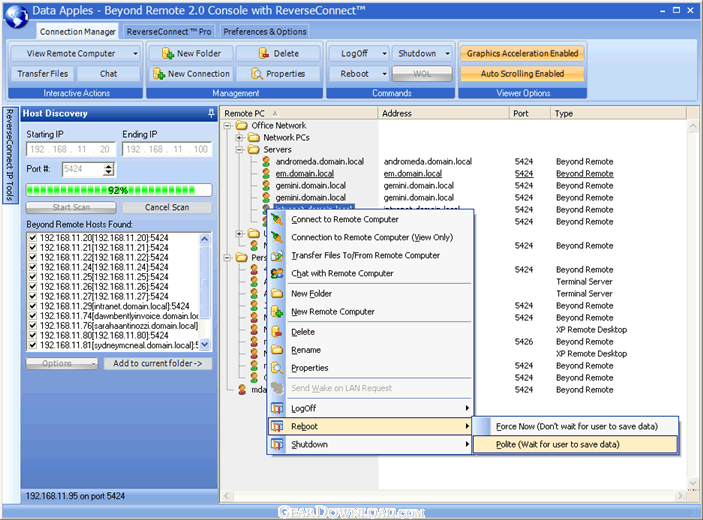Open the LogOff toolbar dropdown arrow
The width and height of the screenshot is (703, 520).
click(x=384, y=54)
